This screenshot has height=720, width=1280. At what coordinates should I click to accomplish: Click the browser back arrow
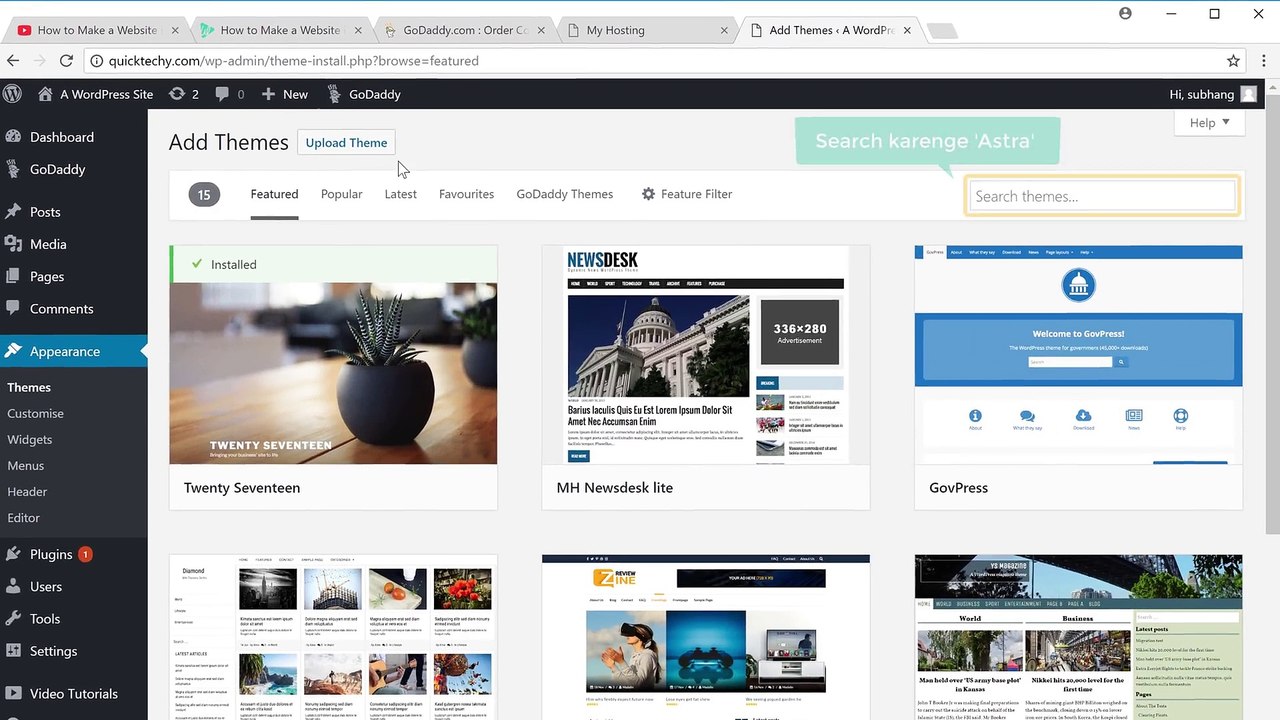click(13, 61)
